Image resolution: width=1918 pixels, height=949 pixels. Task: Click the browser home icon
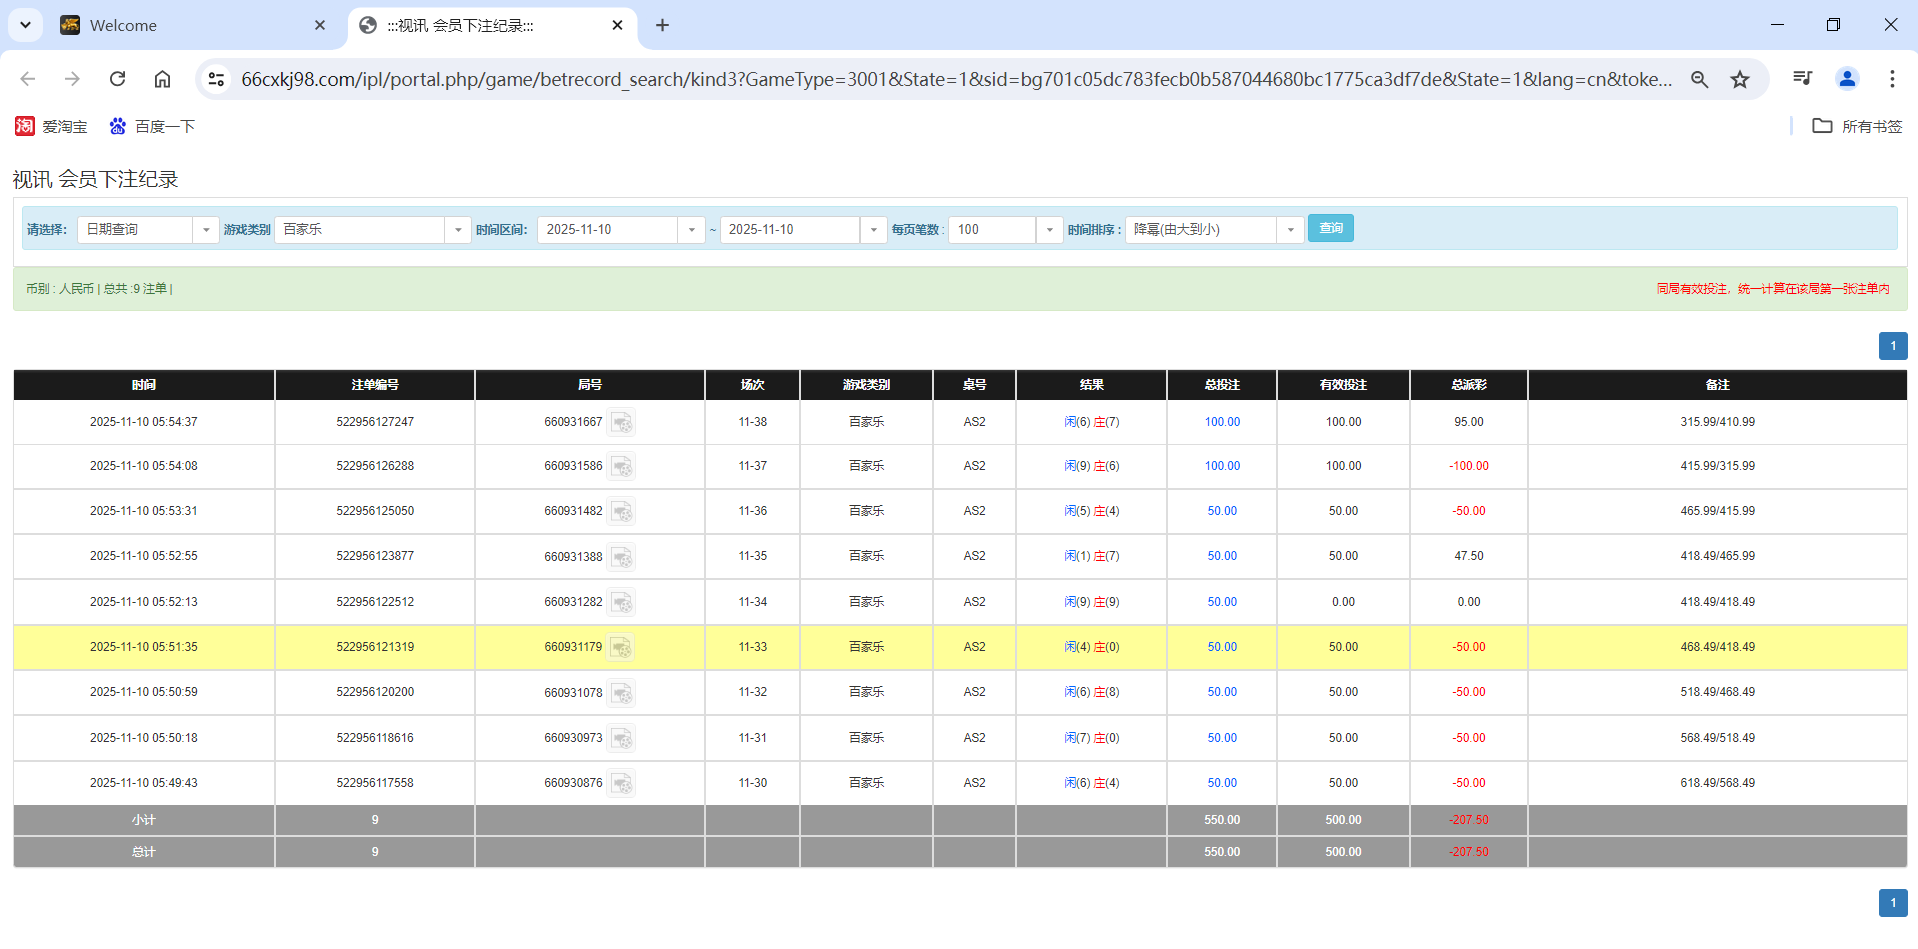(162, 79)
